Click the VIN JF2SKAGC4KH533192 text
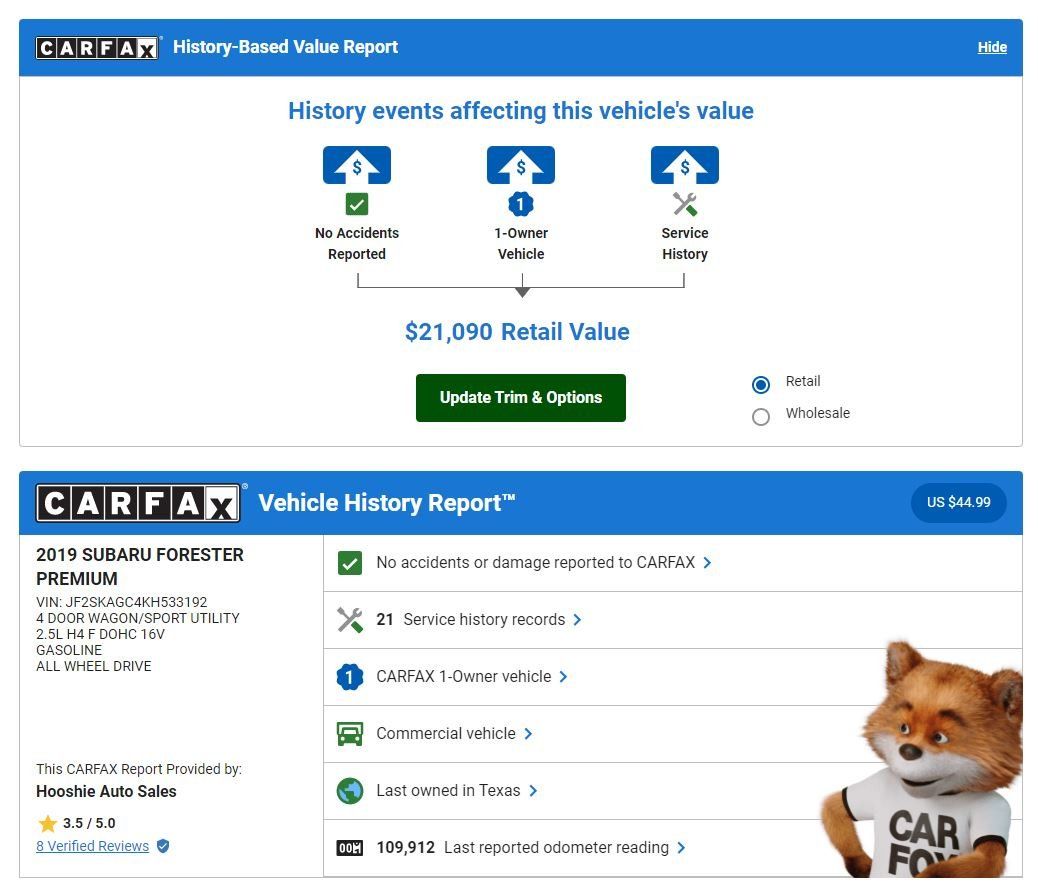 pyautogui.click(x=122, y=602)
